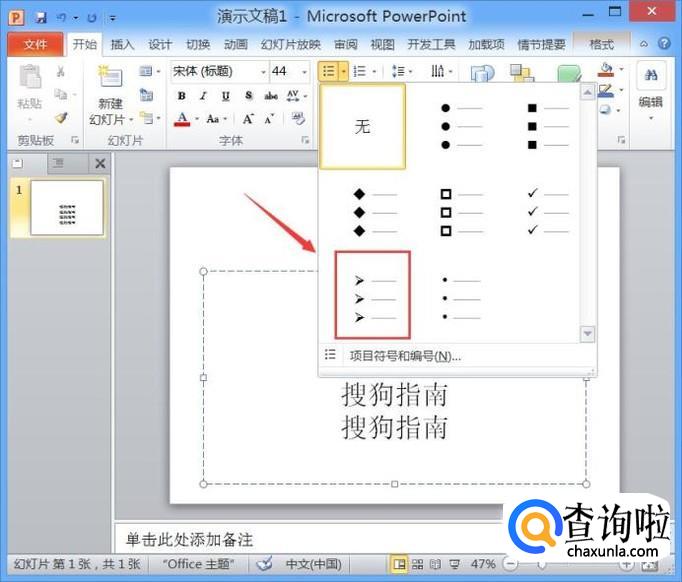Zoom out with minus button
The height and width of the screenshot is (582, 682).
511,565
